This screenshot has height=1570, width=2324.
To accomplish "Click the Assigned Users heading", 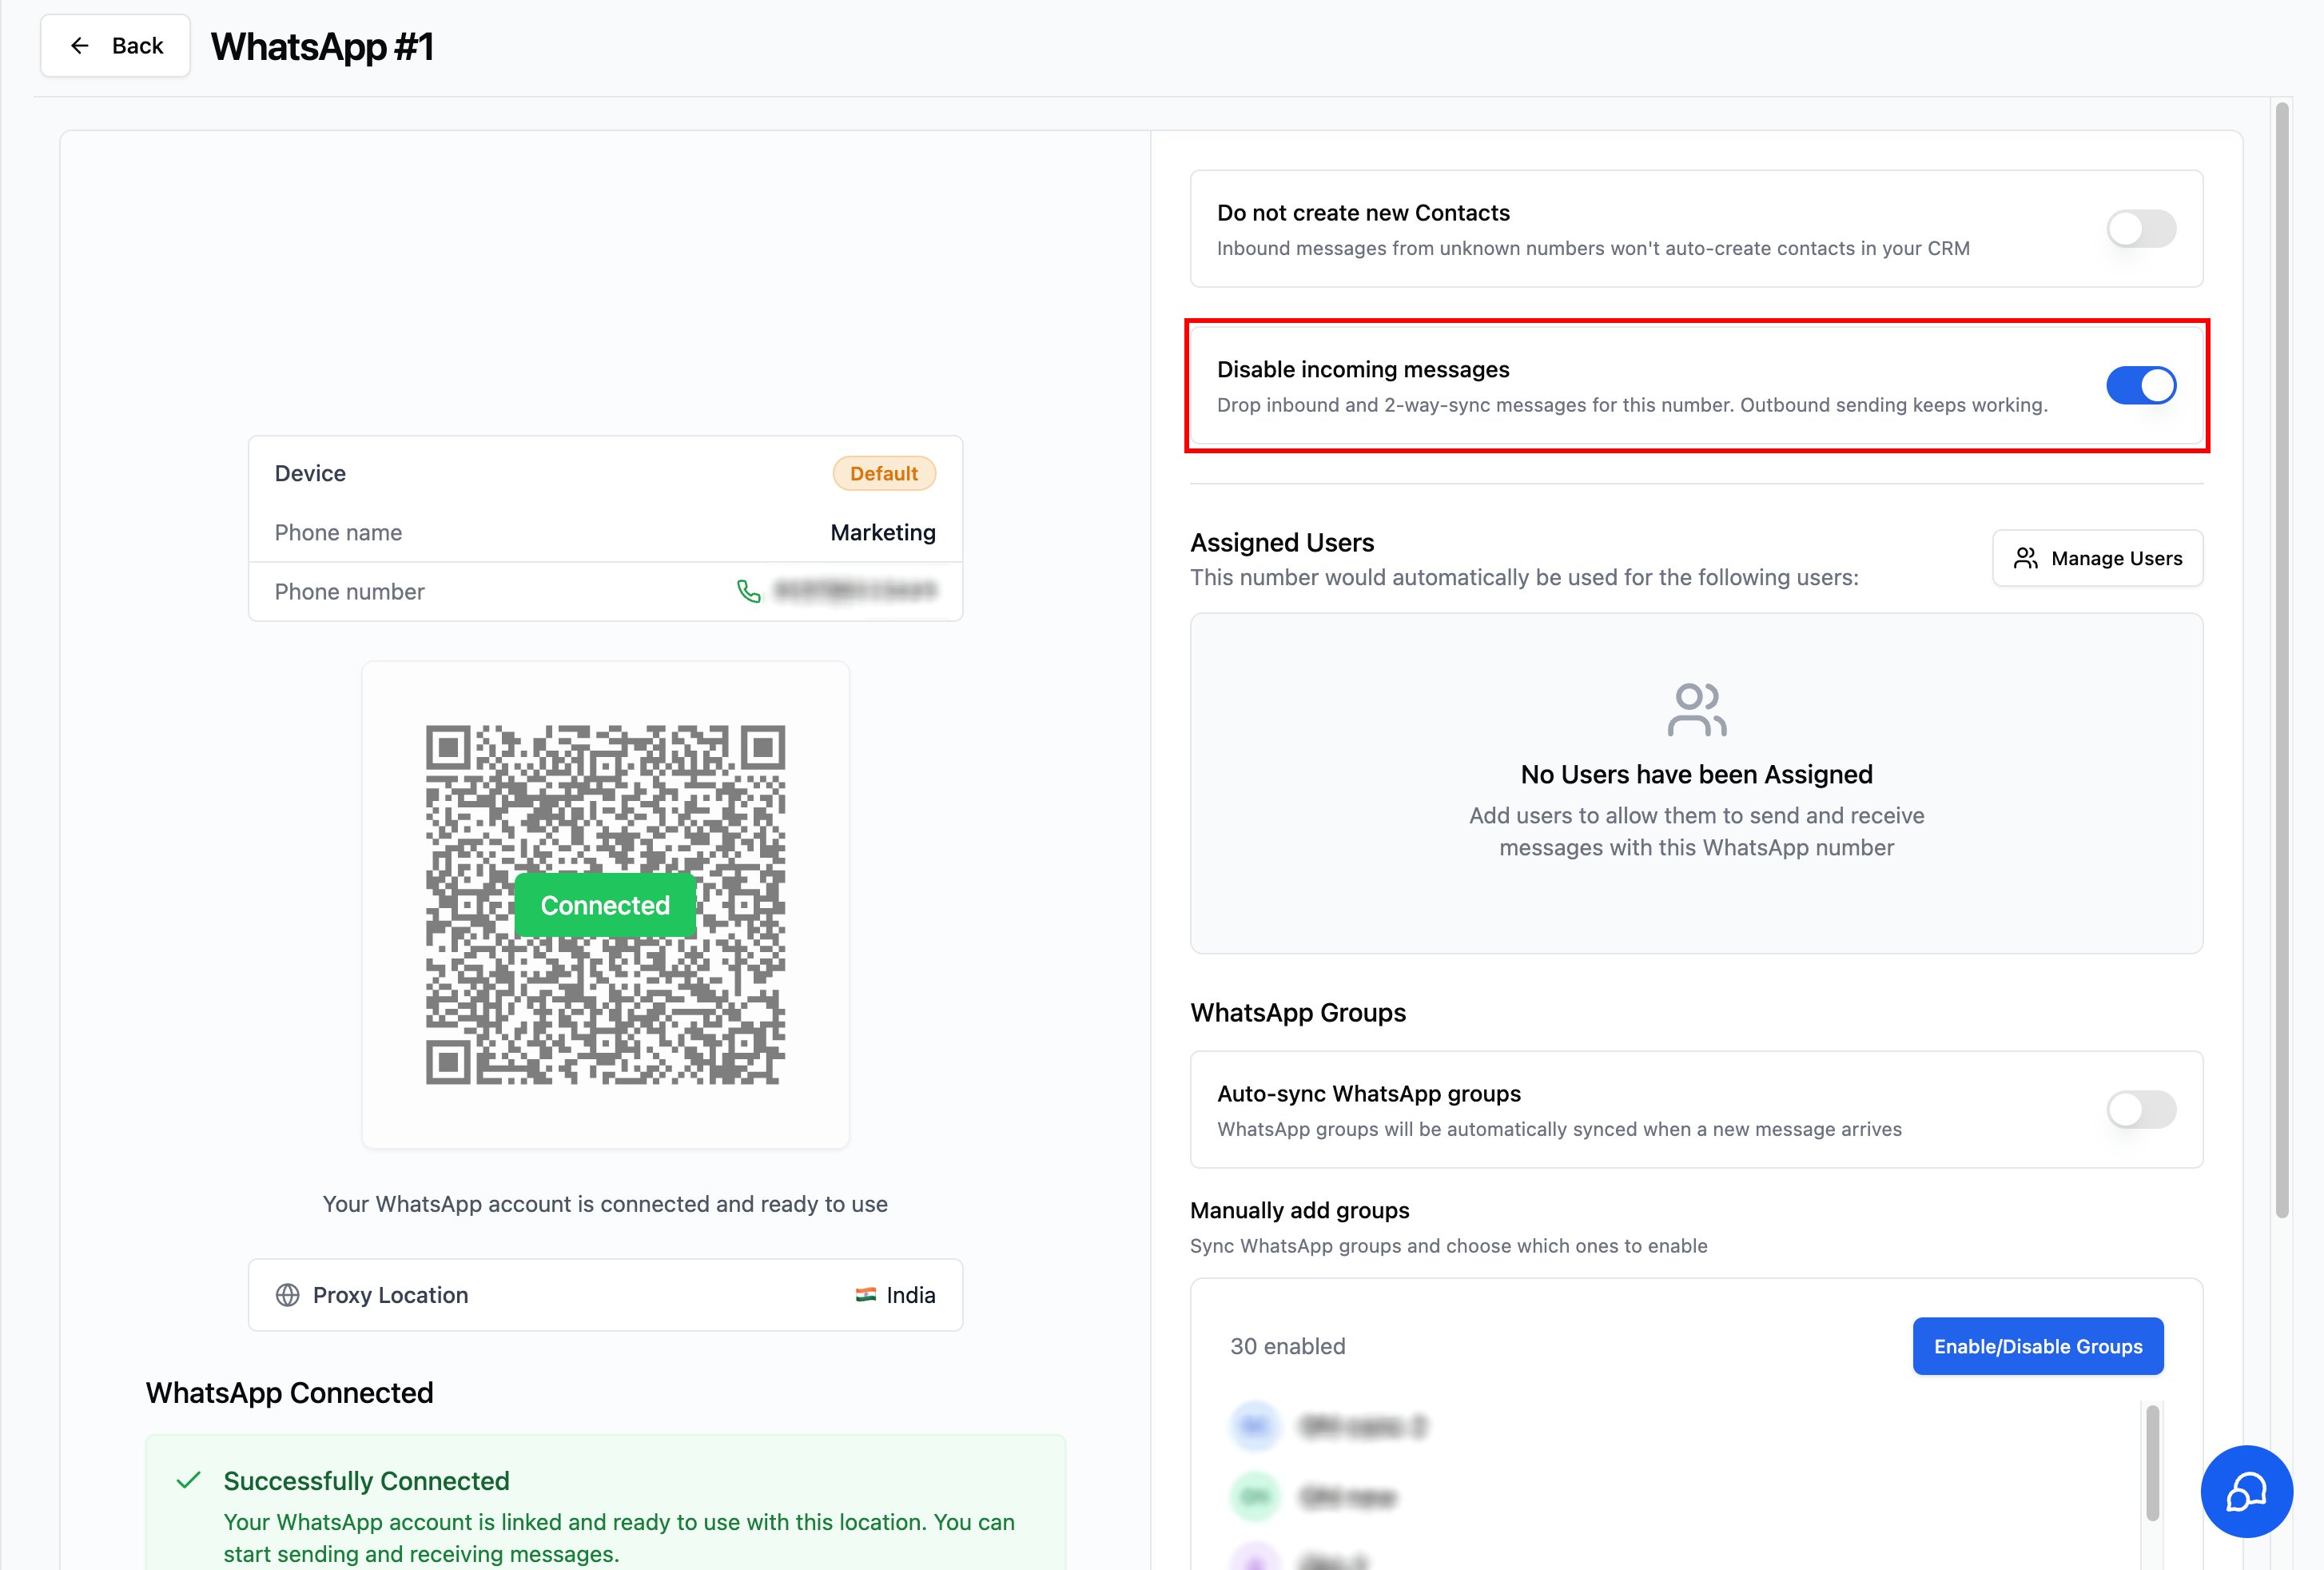I will (1282, 543).
